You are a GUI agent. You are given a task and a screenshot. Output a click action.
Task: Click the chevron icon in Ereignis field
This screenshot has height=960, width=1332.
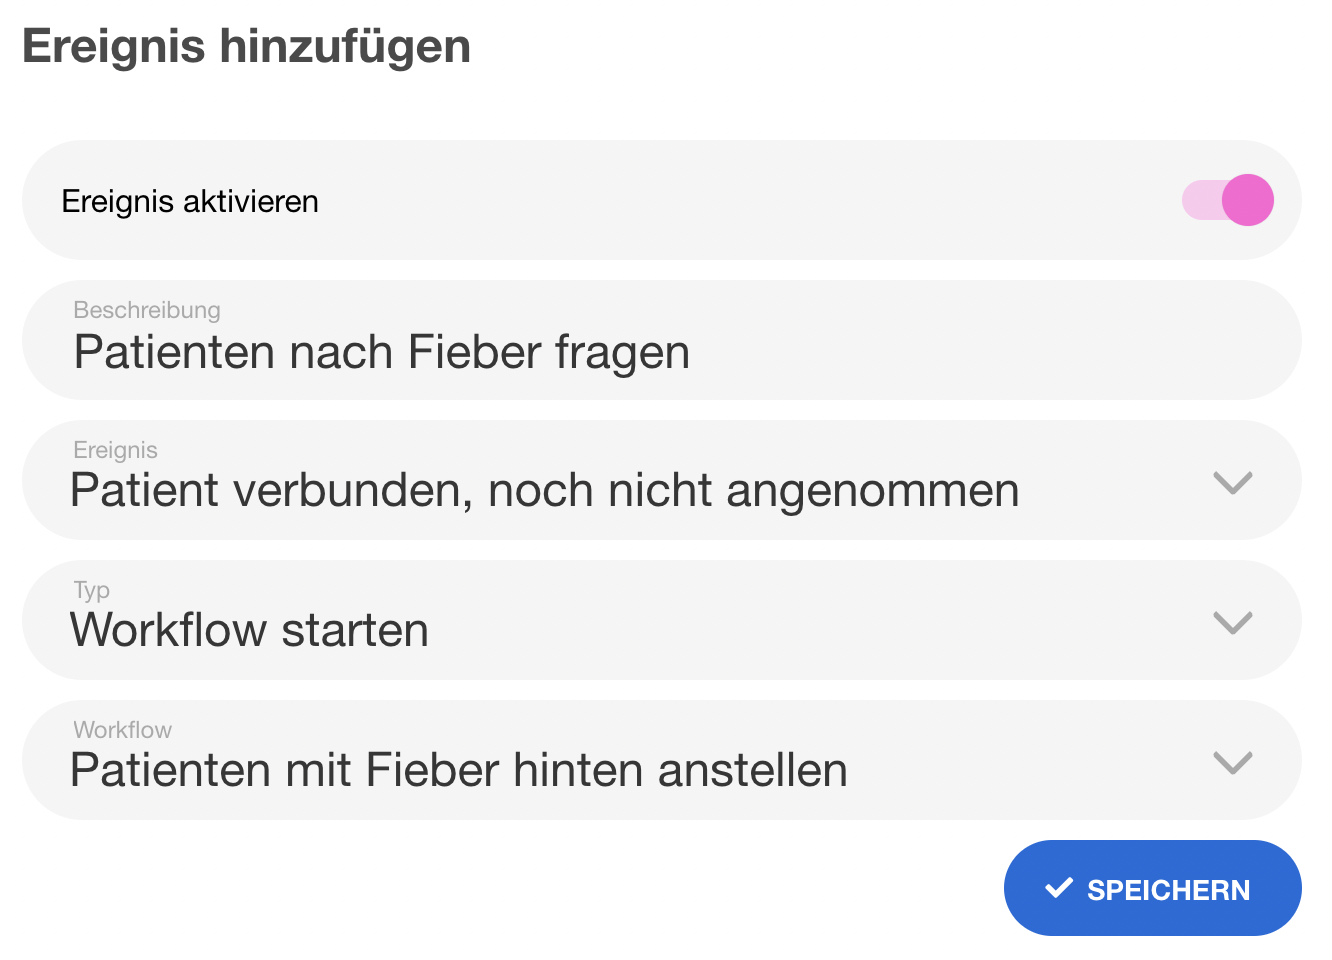[x=1232, y=483]
